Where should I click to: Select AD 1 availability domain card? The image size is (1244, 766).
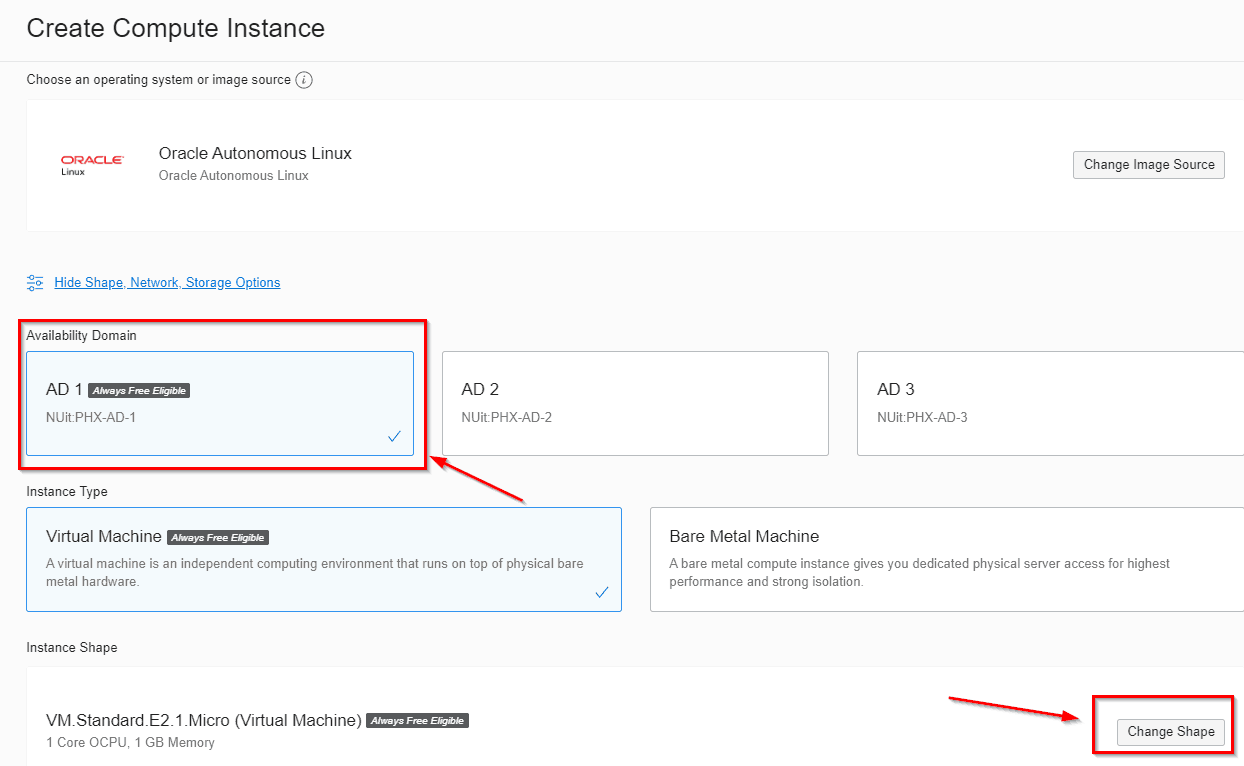coord(220,403)
